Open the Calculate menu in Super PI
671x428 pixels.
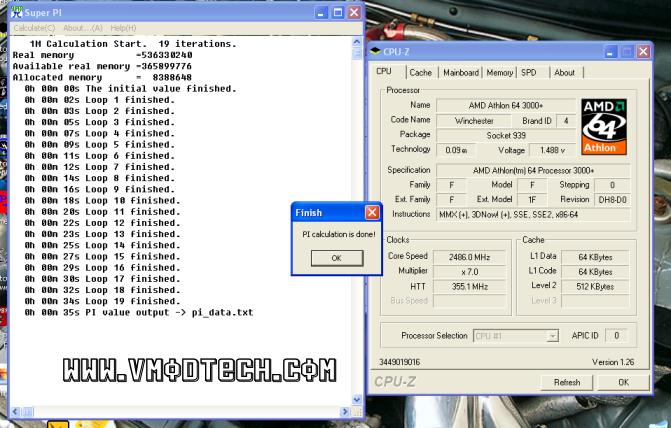tap(34, 28)
